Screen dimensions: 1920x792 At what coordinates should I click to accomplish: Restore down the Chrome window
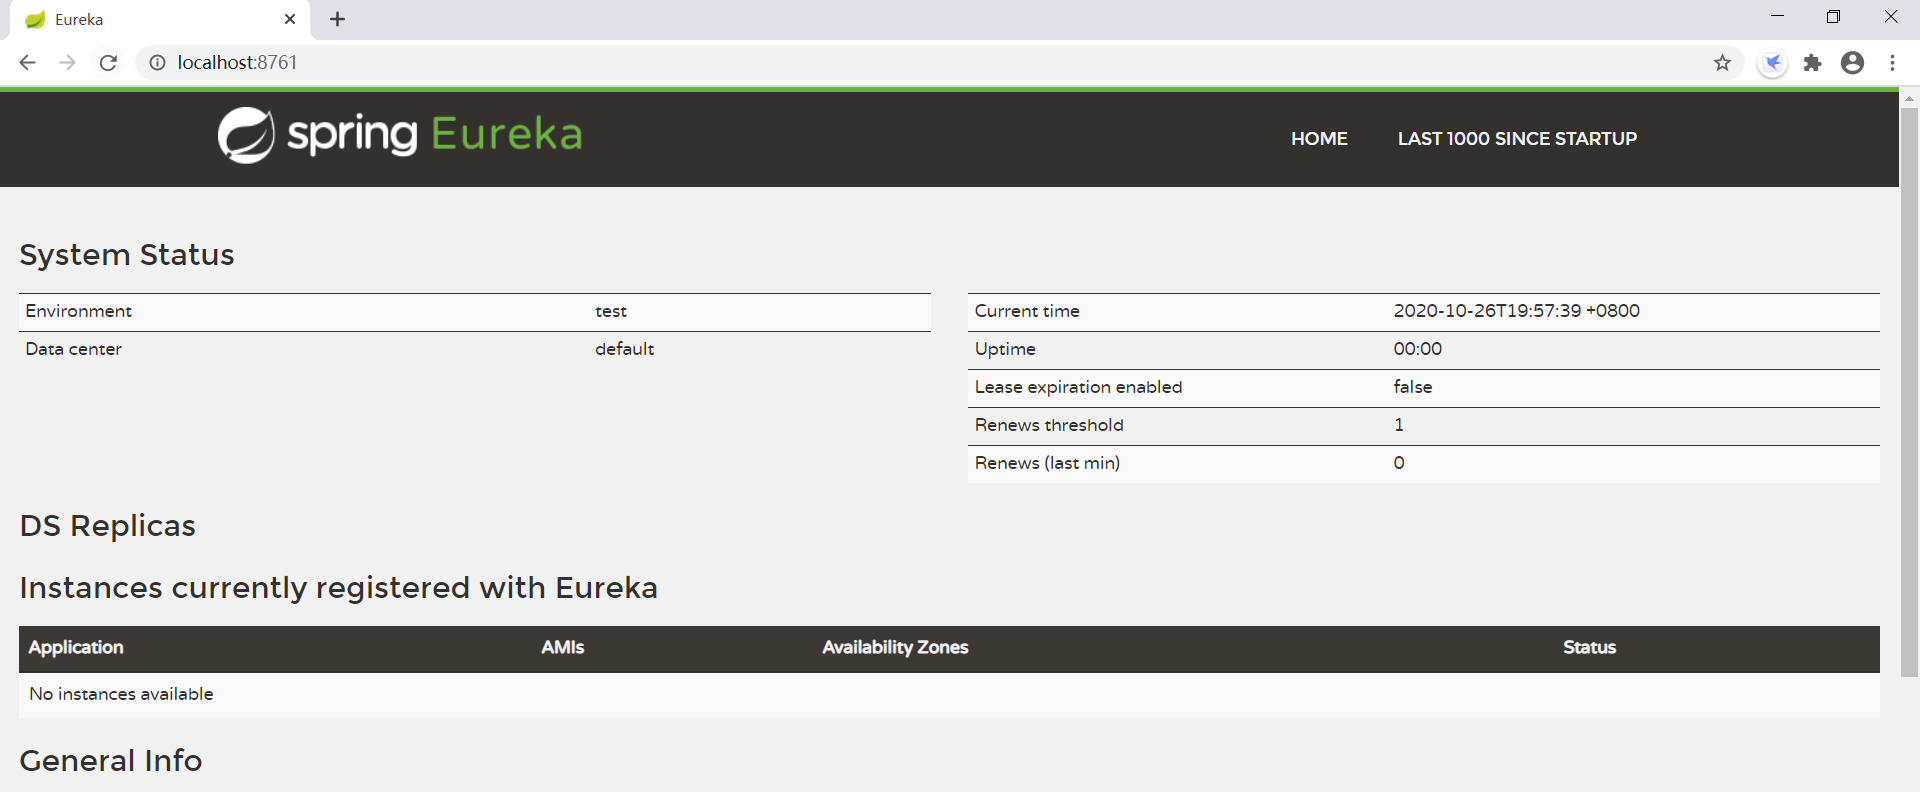1833,16
